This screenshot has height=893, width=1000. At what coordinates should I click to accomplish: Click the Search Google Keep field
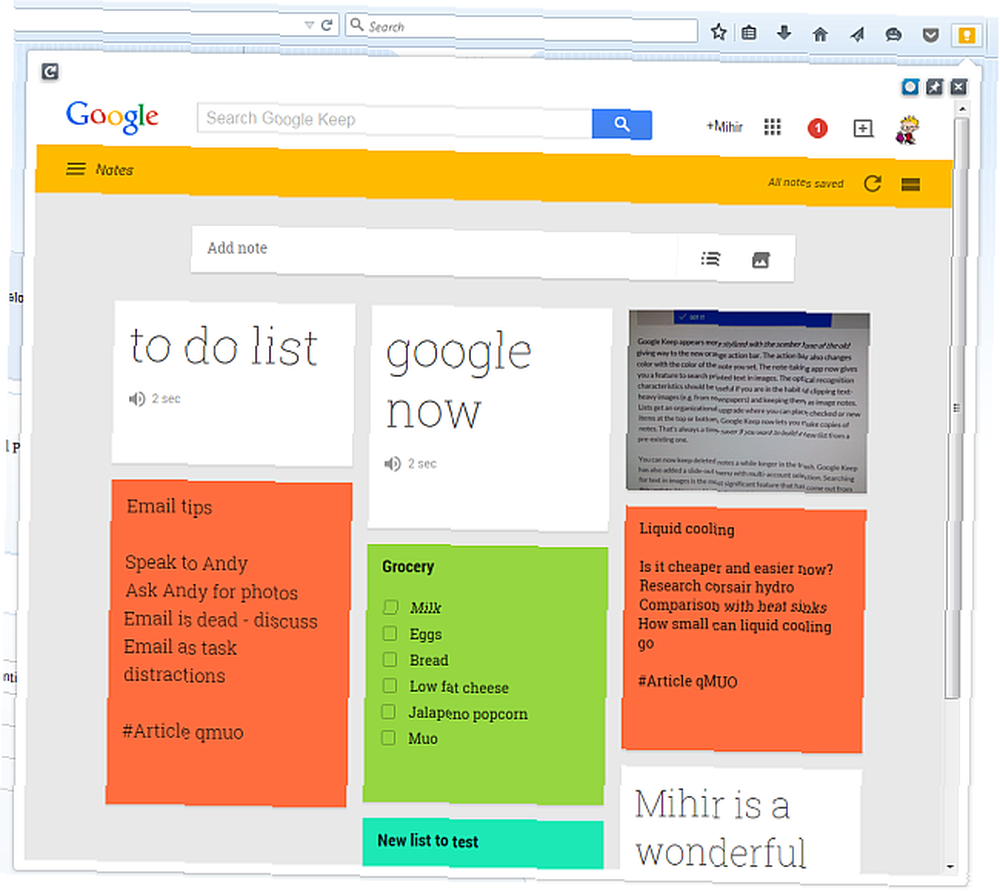(395, 120)
